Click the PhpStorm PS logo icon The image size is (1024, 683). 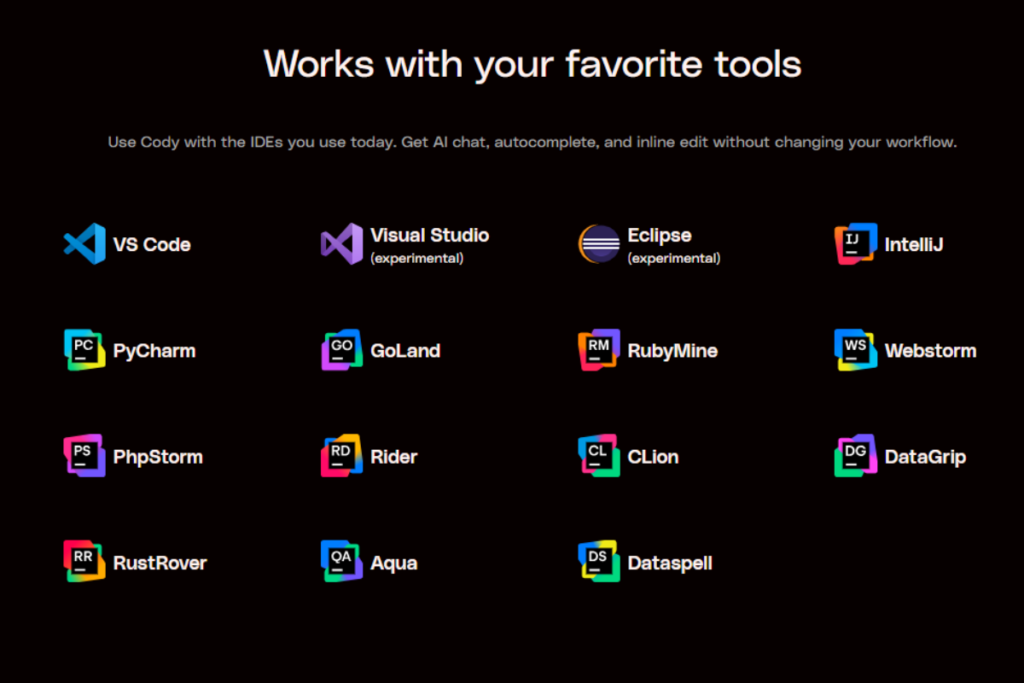point(84,456)
